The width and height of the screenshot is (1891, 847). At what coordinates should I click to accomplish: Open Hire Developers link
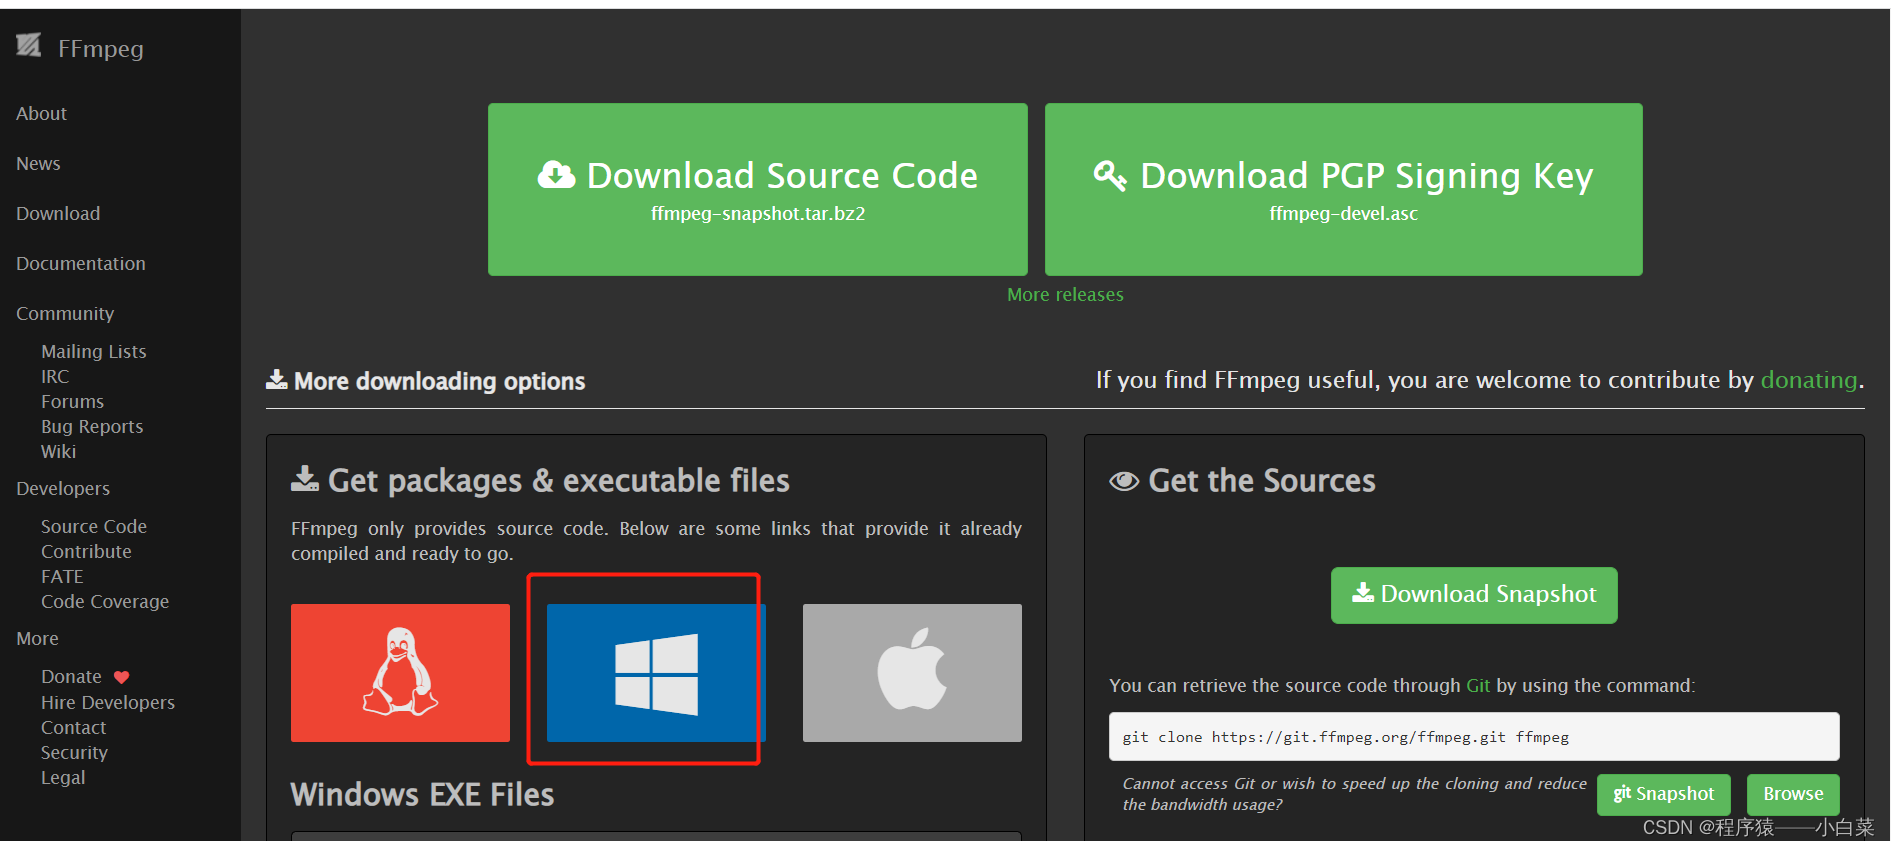click(x=108, y=703)
